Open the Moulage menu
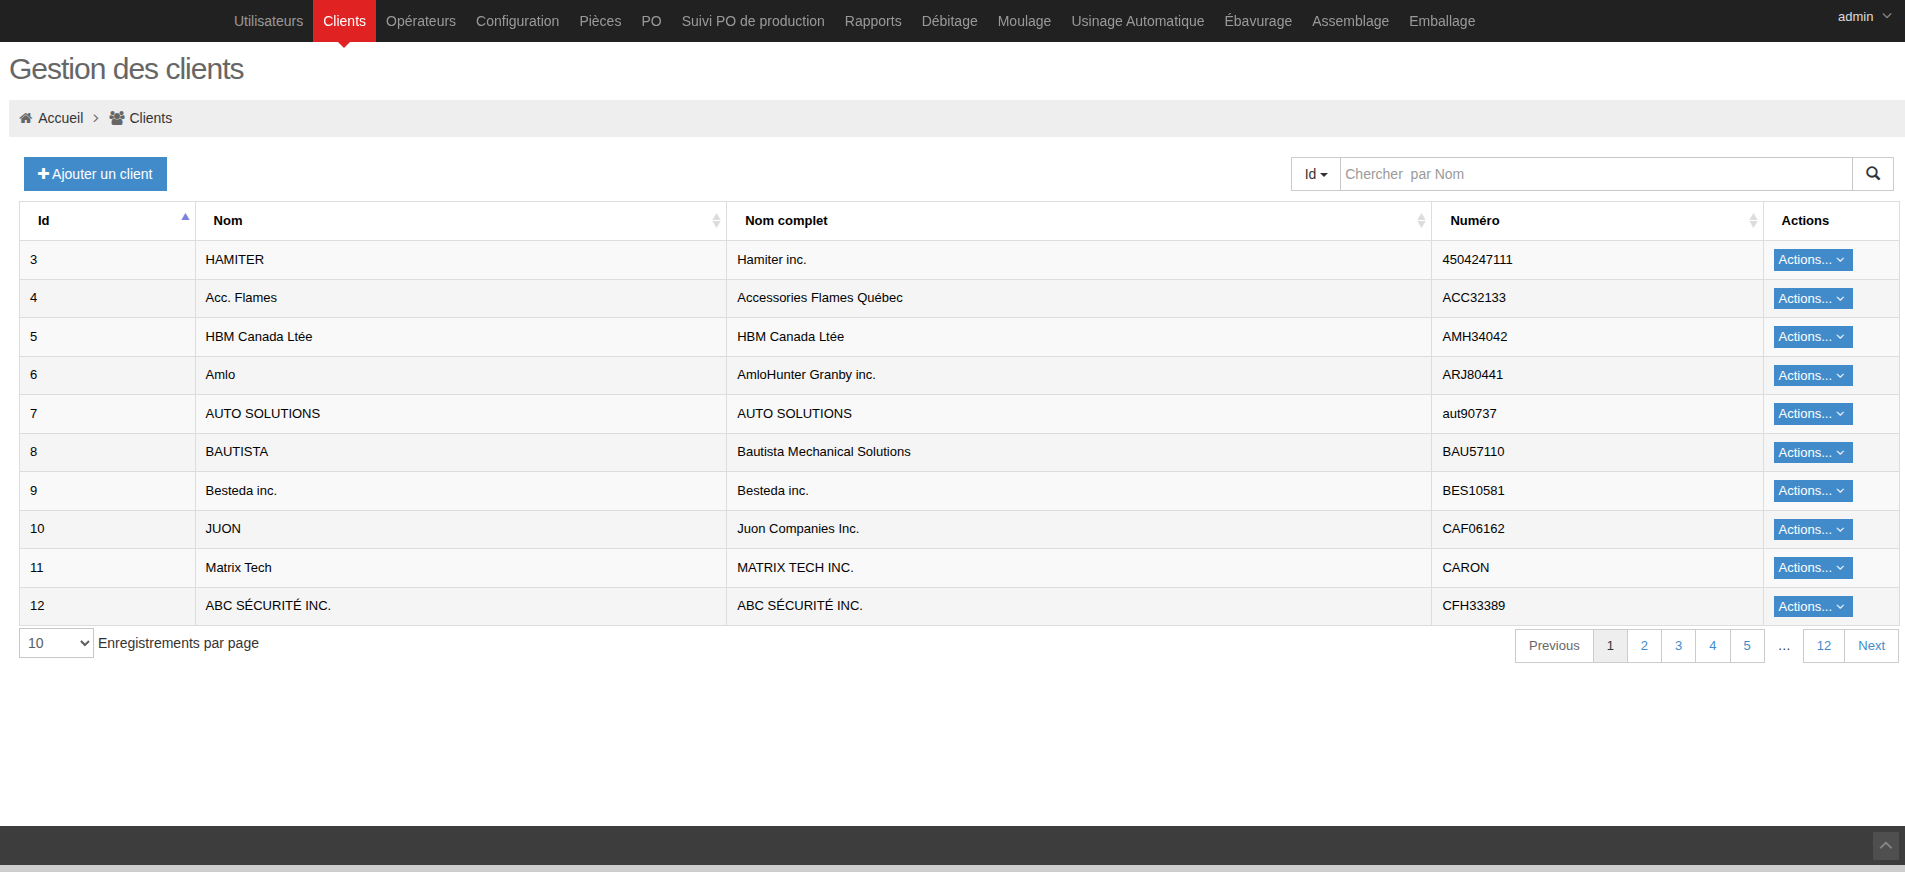1905x872 pixels. click(1024, 21)
